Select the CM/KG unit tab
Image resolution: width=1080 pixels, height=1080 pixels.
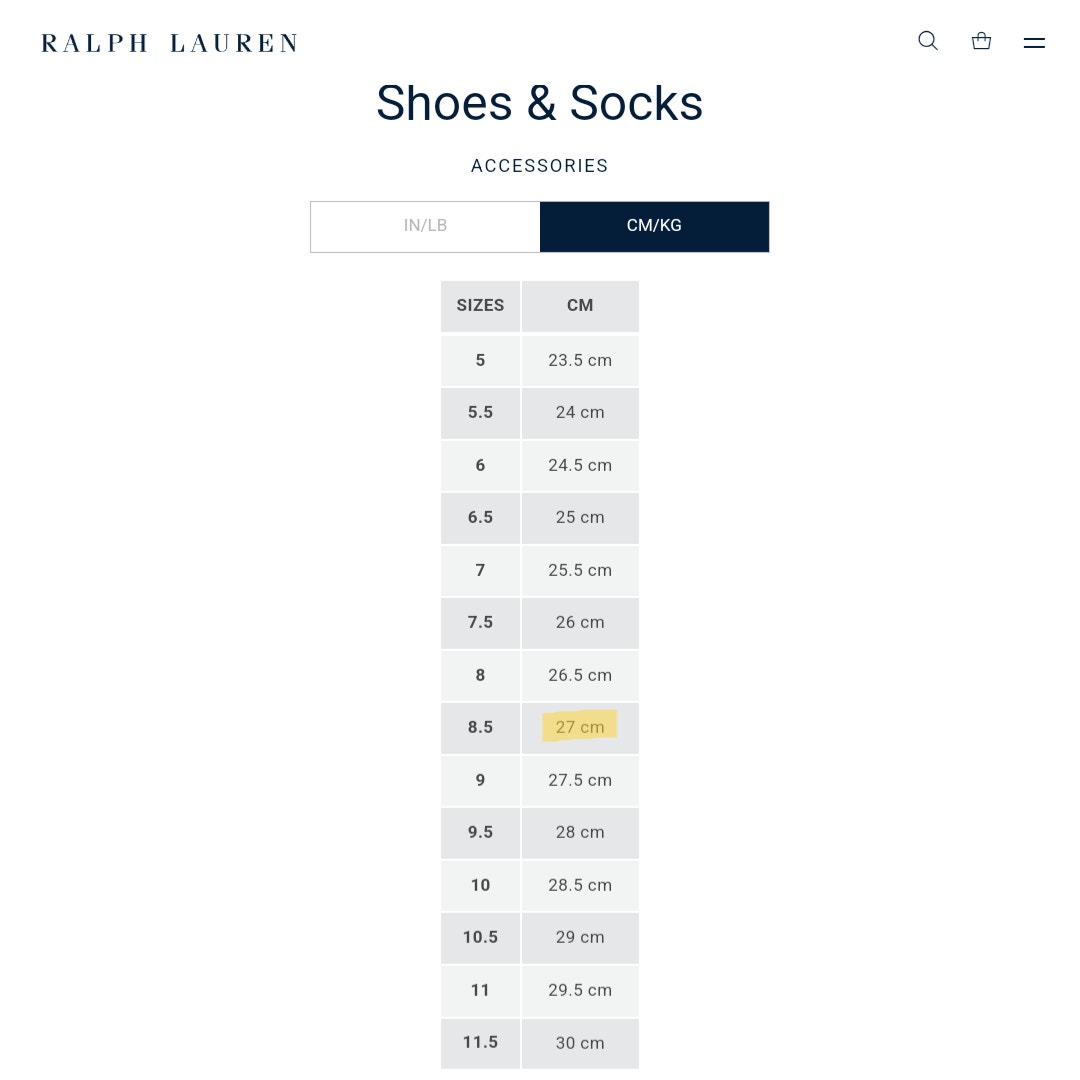(x=654, y=227)
